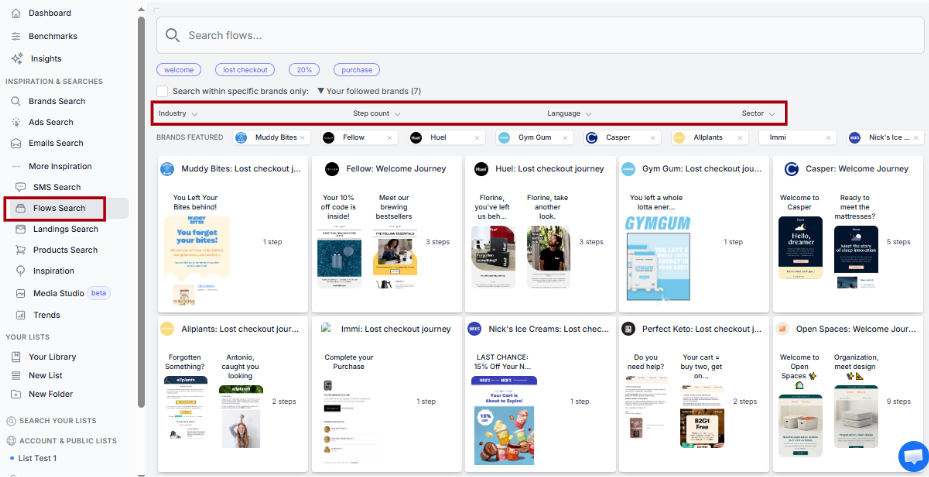Screen dimensions: 929x477
Task: Open List Test 1 list
Action: (x=37, y=459)
